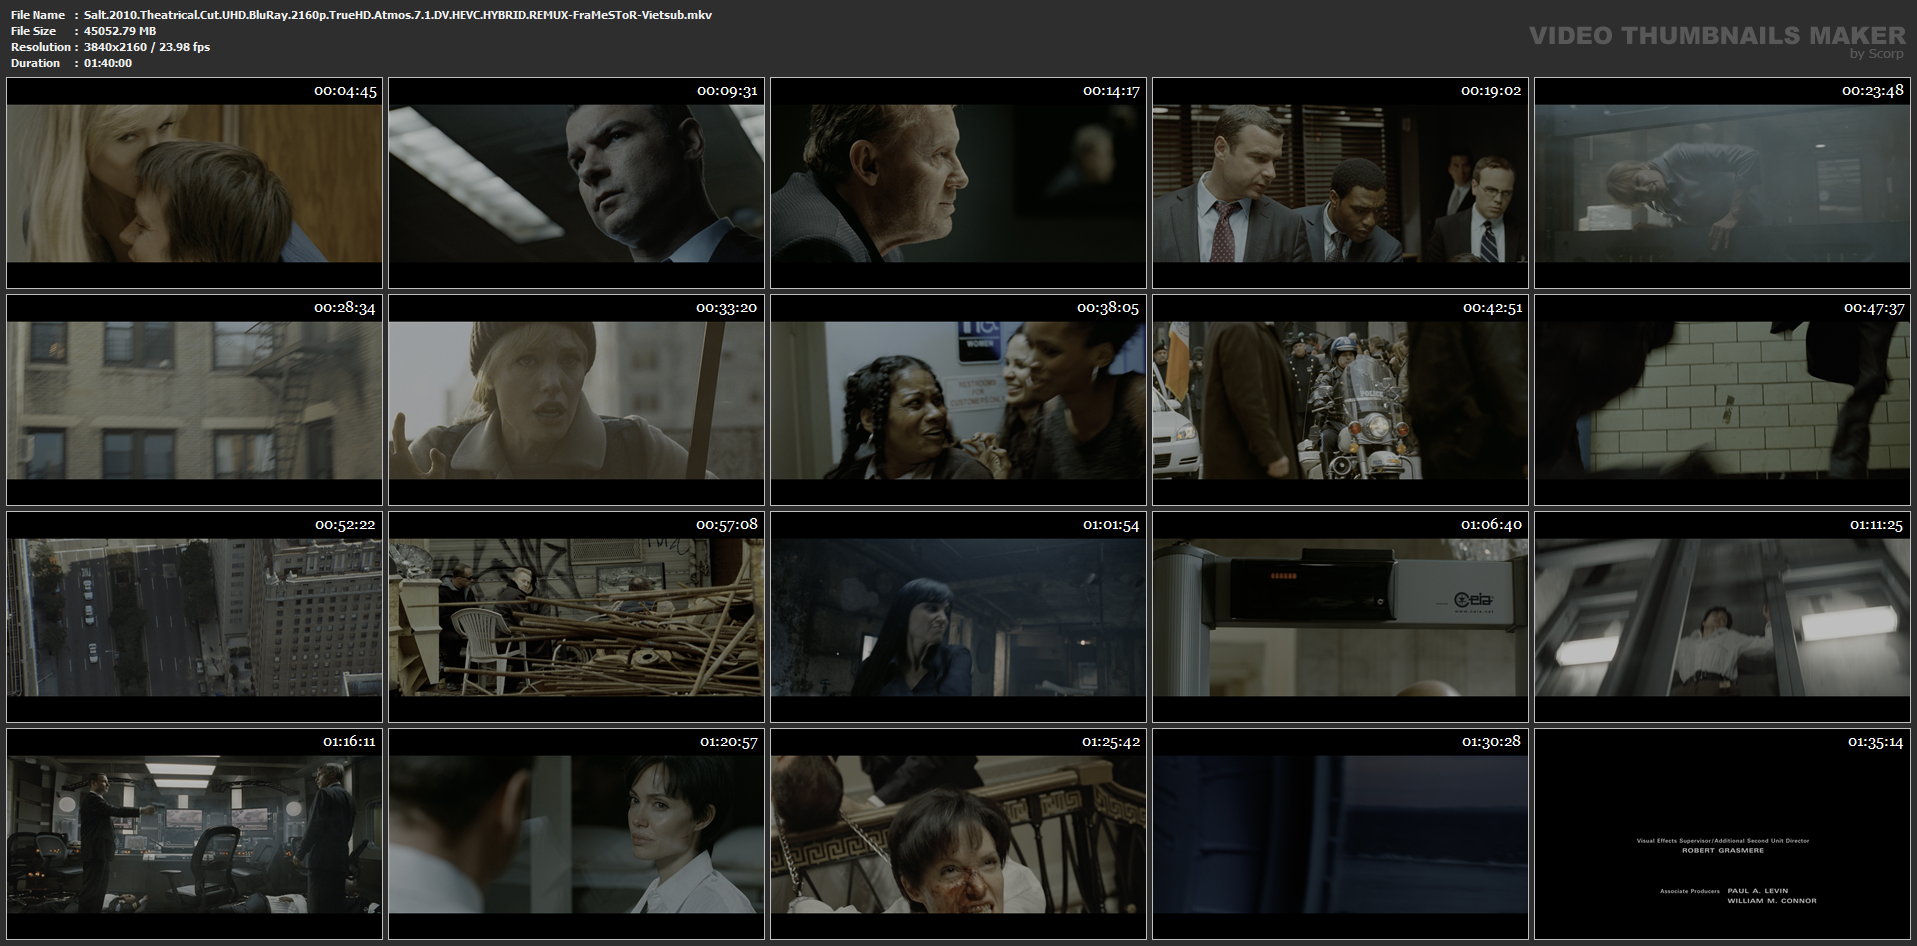
Task: Pick the metal detector thumbnail at 01:06:40
Action: point(1340,617)
